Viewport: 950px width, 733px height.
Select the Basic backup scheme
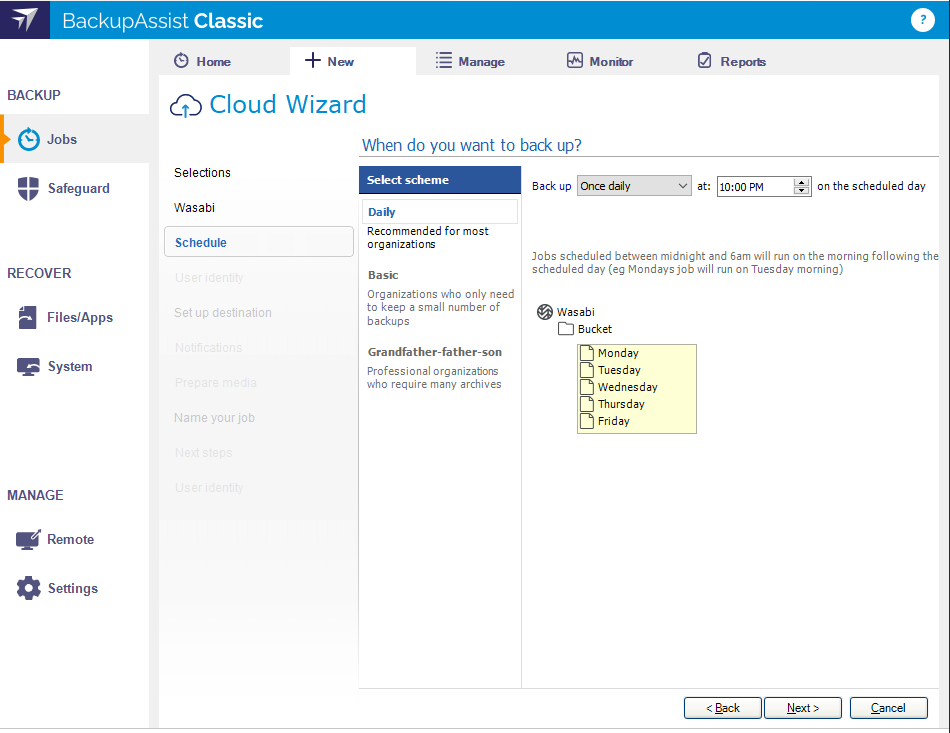[383, 275]
